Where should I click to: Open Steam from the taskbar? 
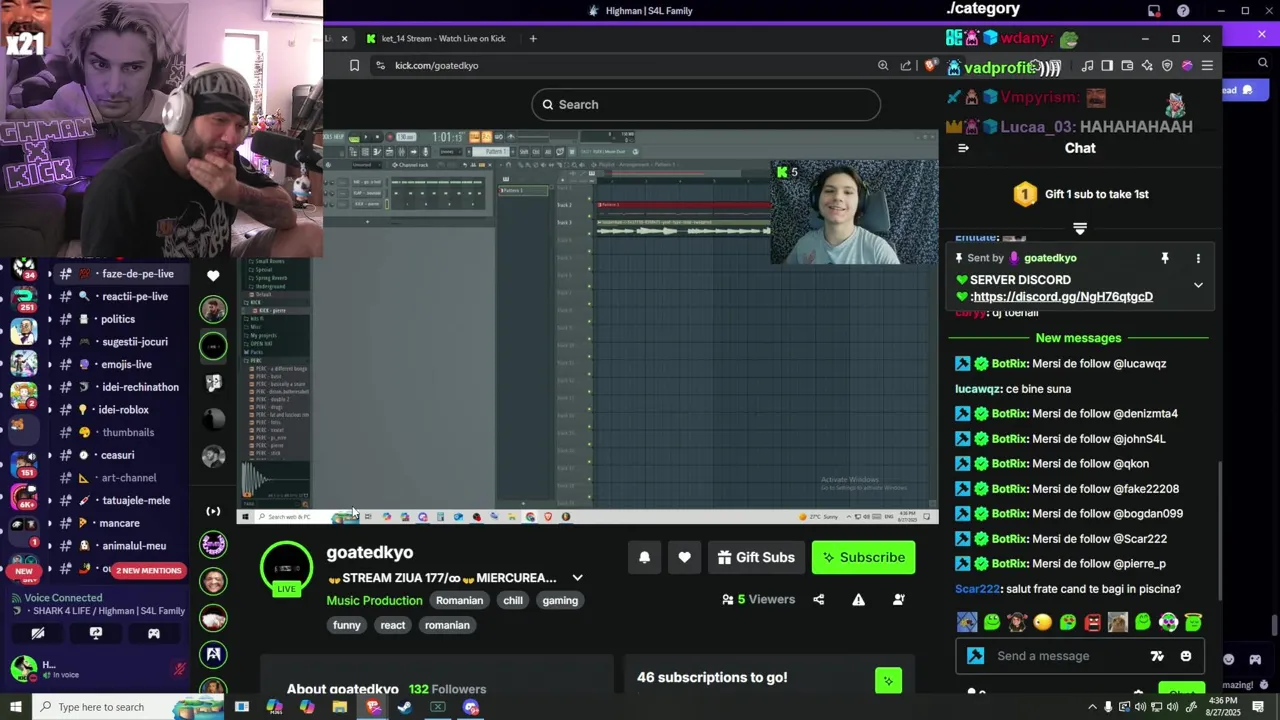[x=405, y=707]
